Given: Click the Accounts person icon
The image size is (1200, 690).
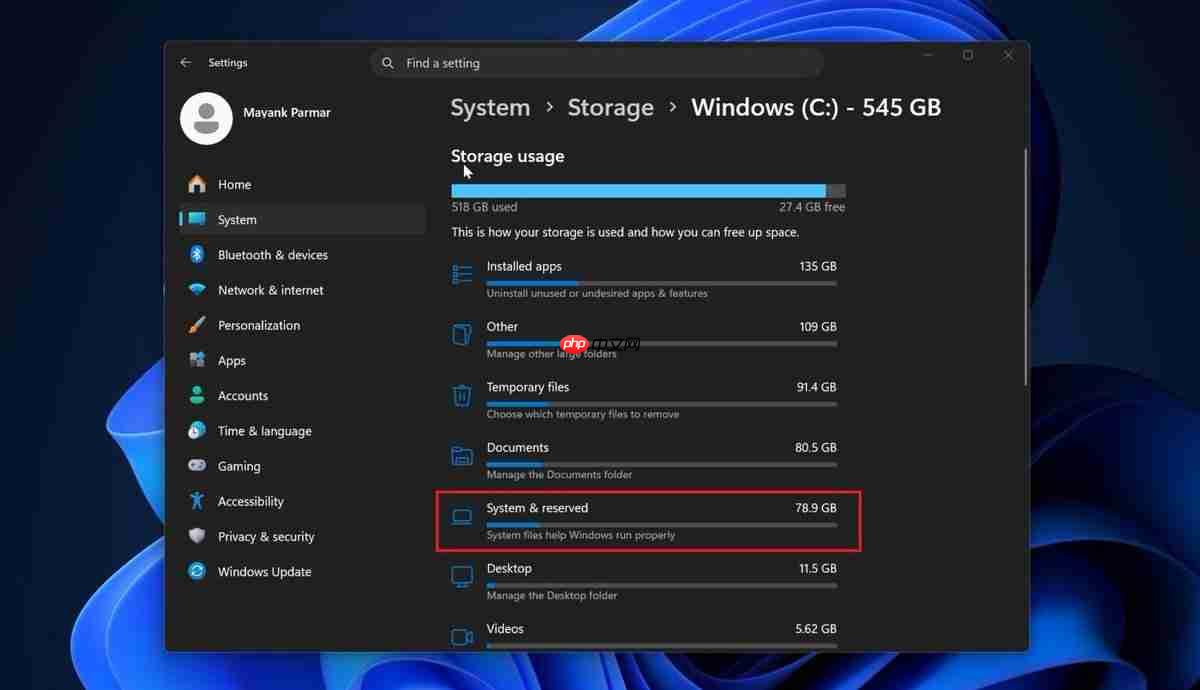Looking at the screenshot, I should click(x=197, y=395).
